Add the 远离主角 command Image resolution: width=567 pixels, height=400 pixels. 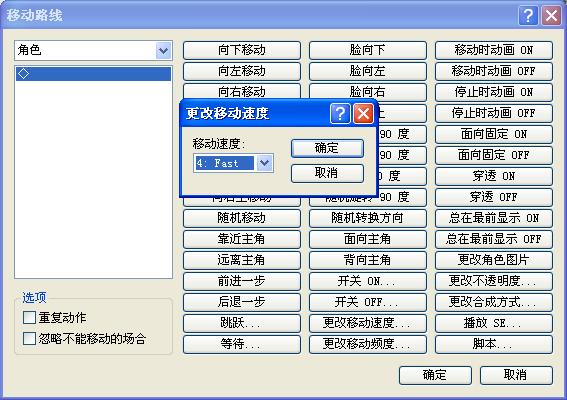coord(242,260)
